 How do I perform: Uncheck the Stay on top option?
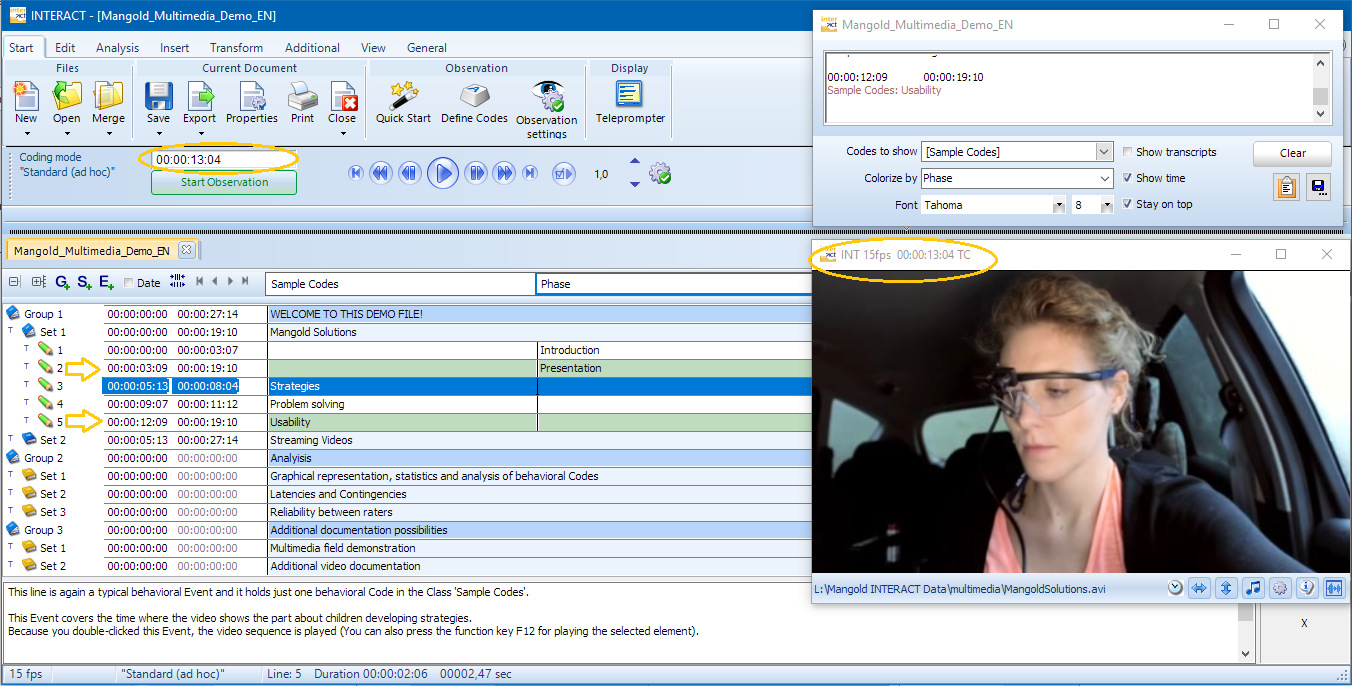[1128, 204]
